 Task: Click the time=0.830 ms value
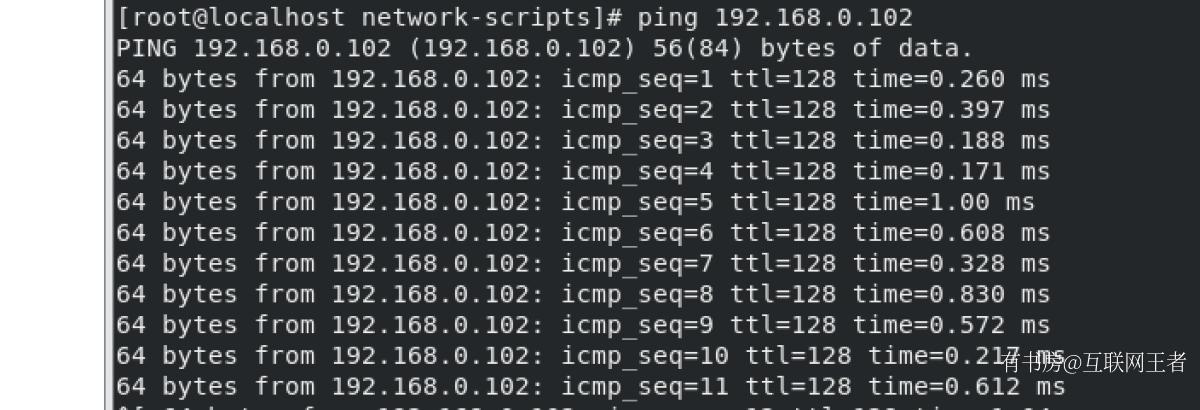pos(951,295)
